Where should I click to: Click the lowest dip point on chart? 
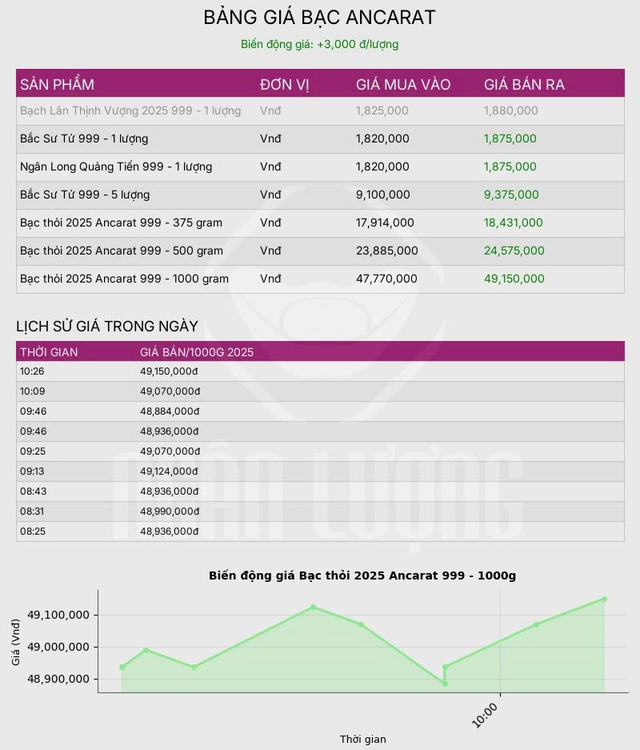coord(445,684)
